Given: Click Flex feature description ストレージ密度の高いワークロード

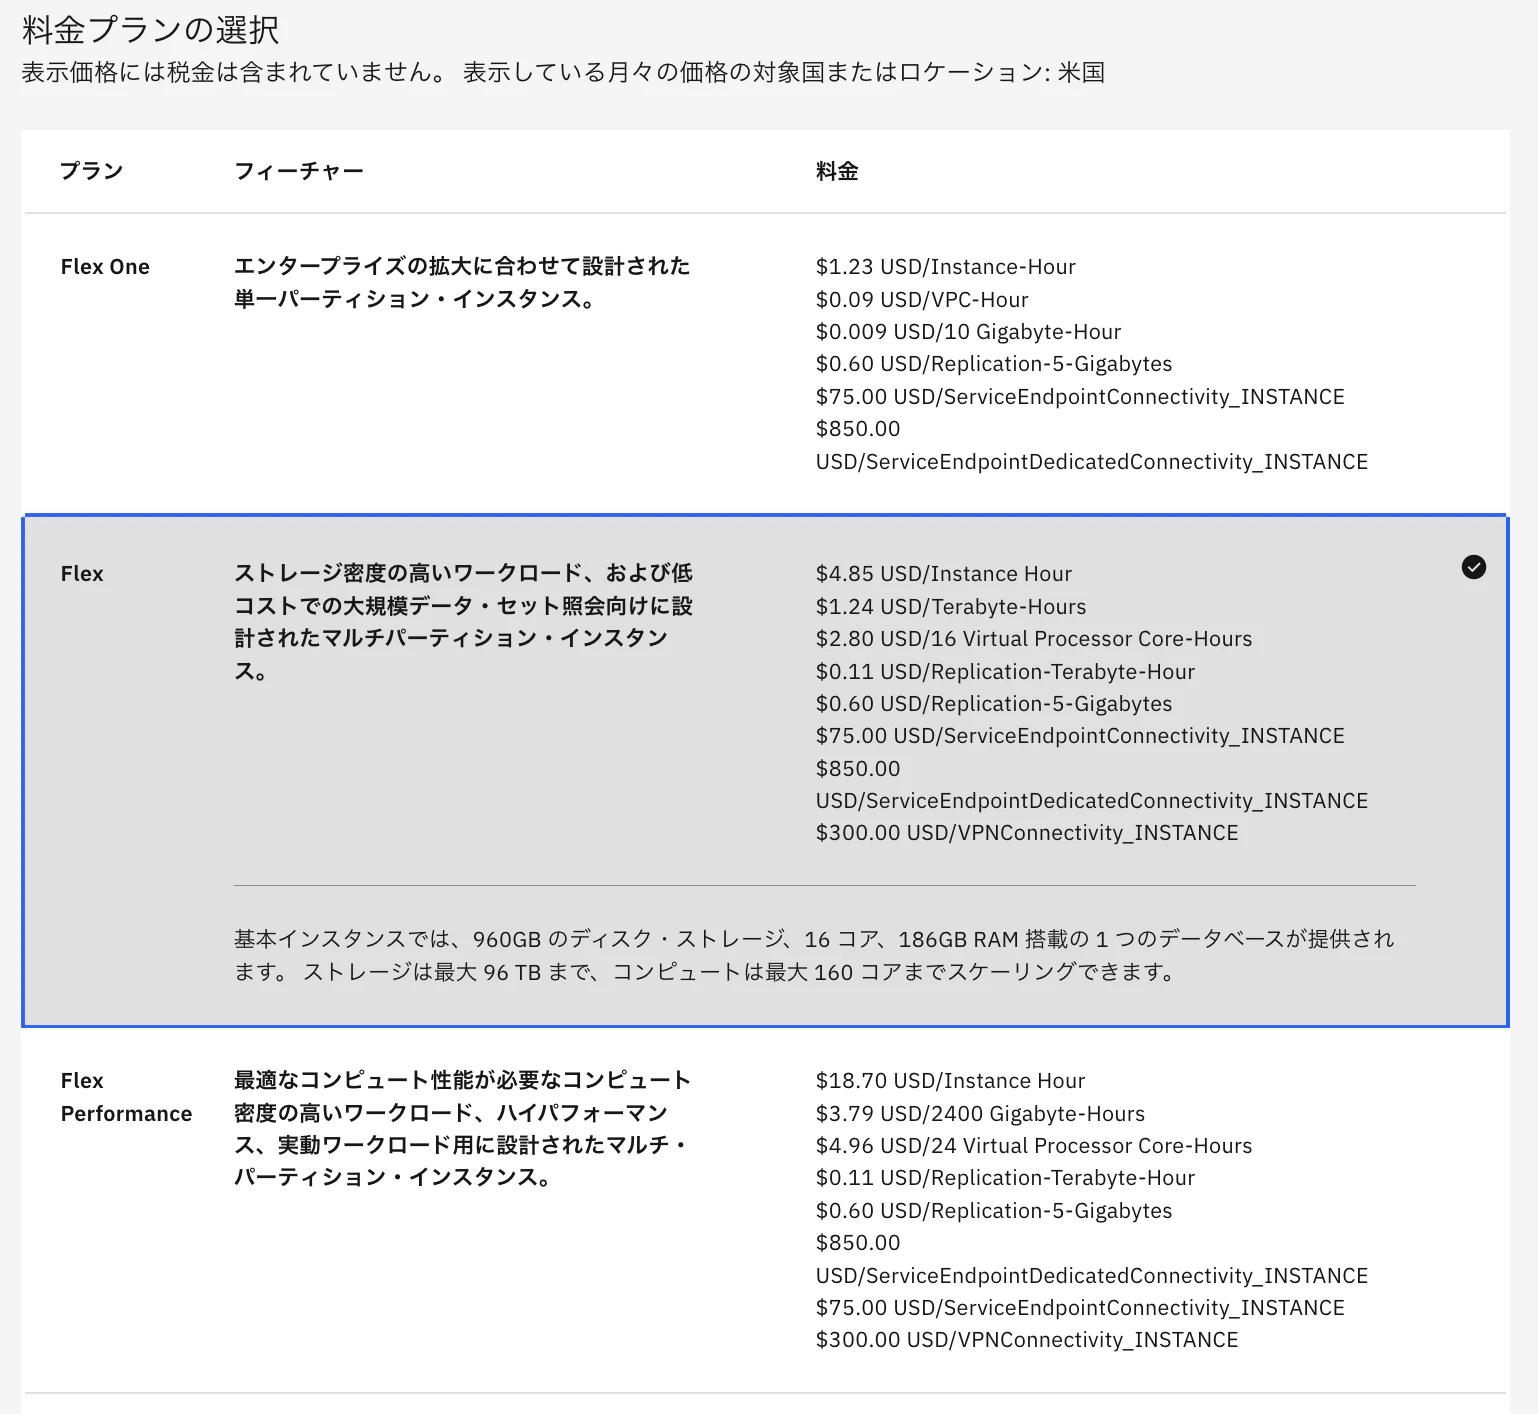Looking at the screenshot, I should [463, 622].
